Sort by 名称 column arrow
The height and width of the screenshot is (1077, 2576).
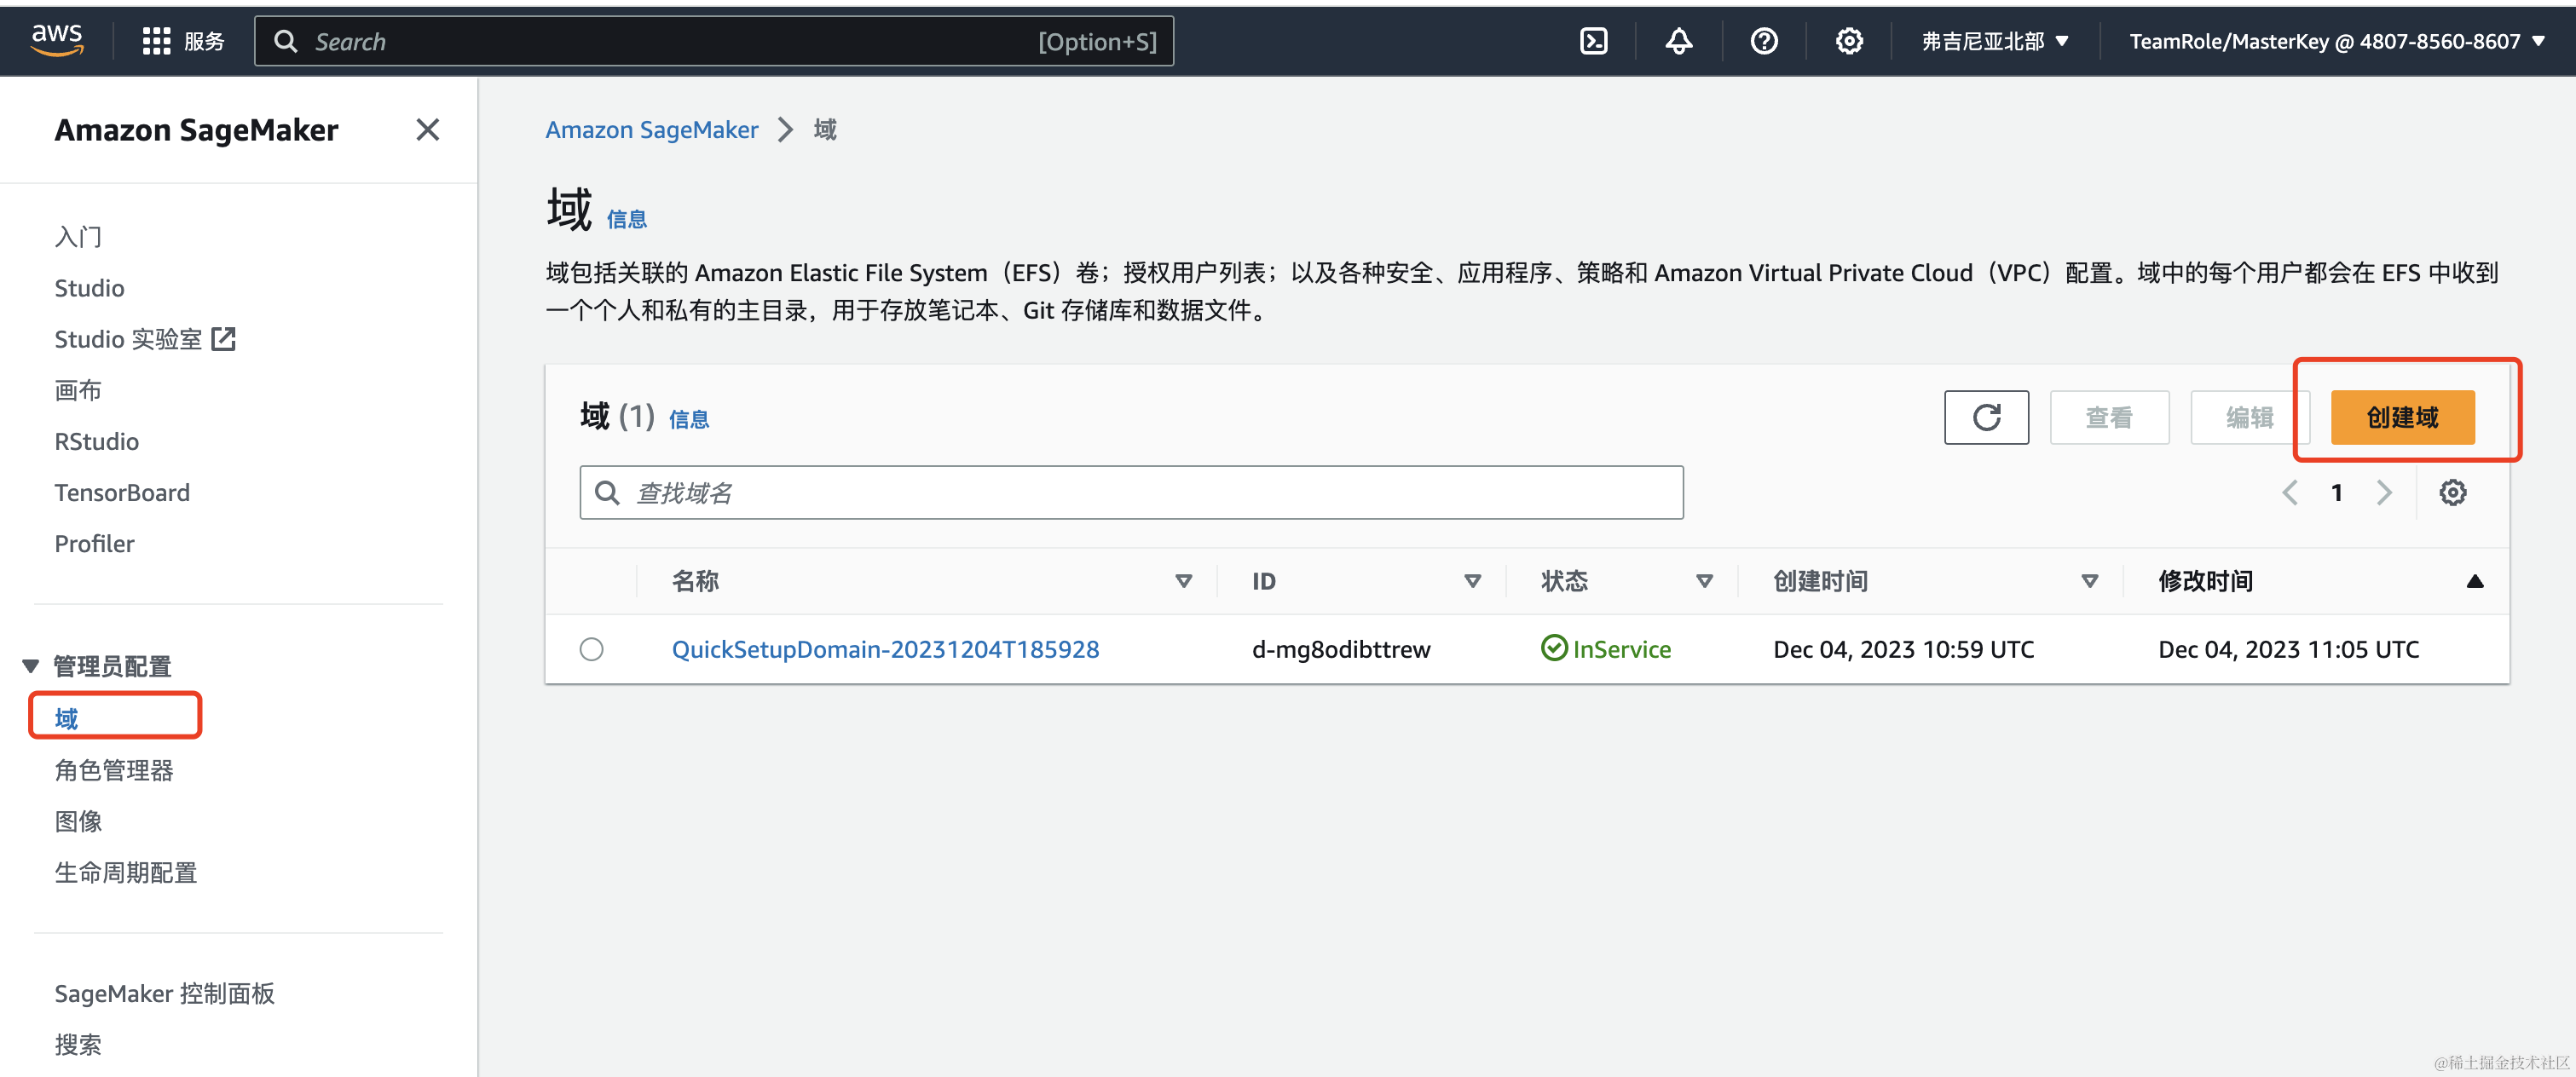(1183, 581)
